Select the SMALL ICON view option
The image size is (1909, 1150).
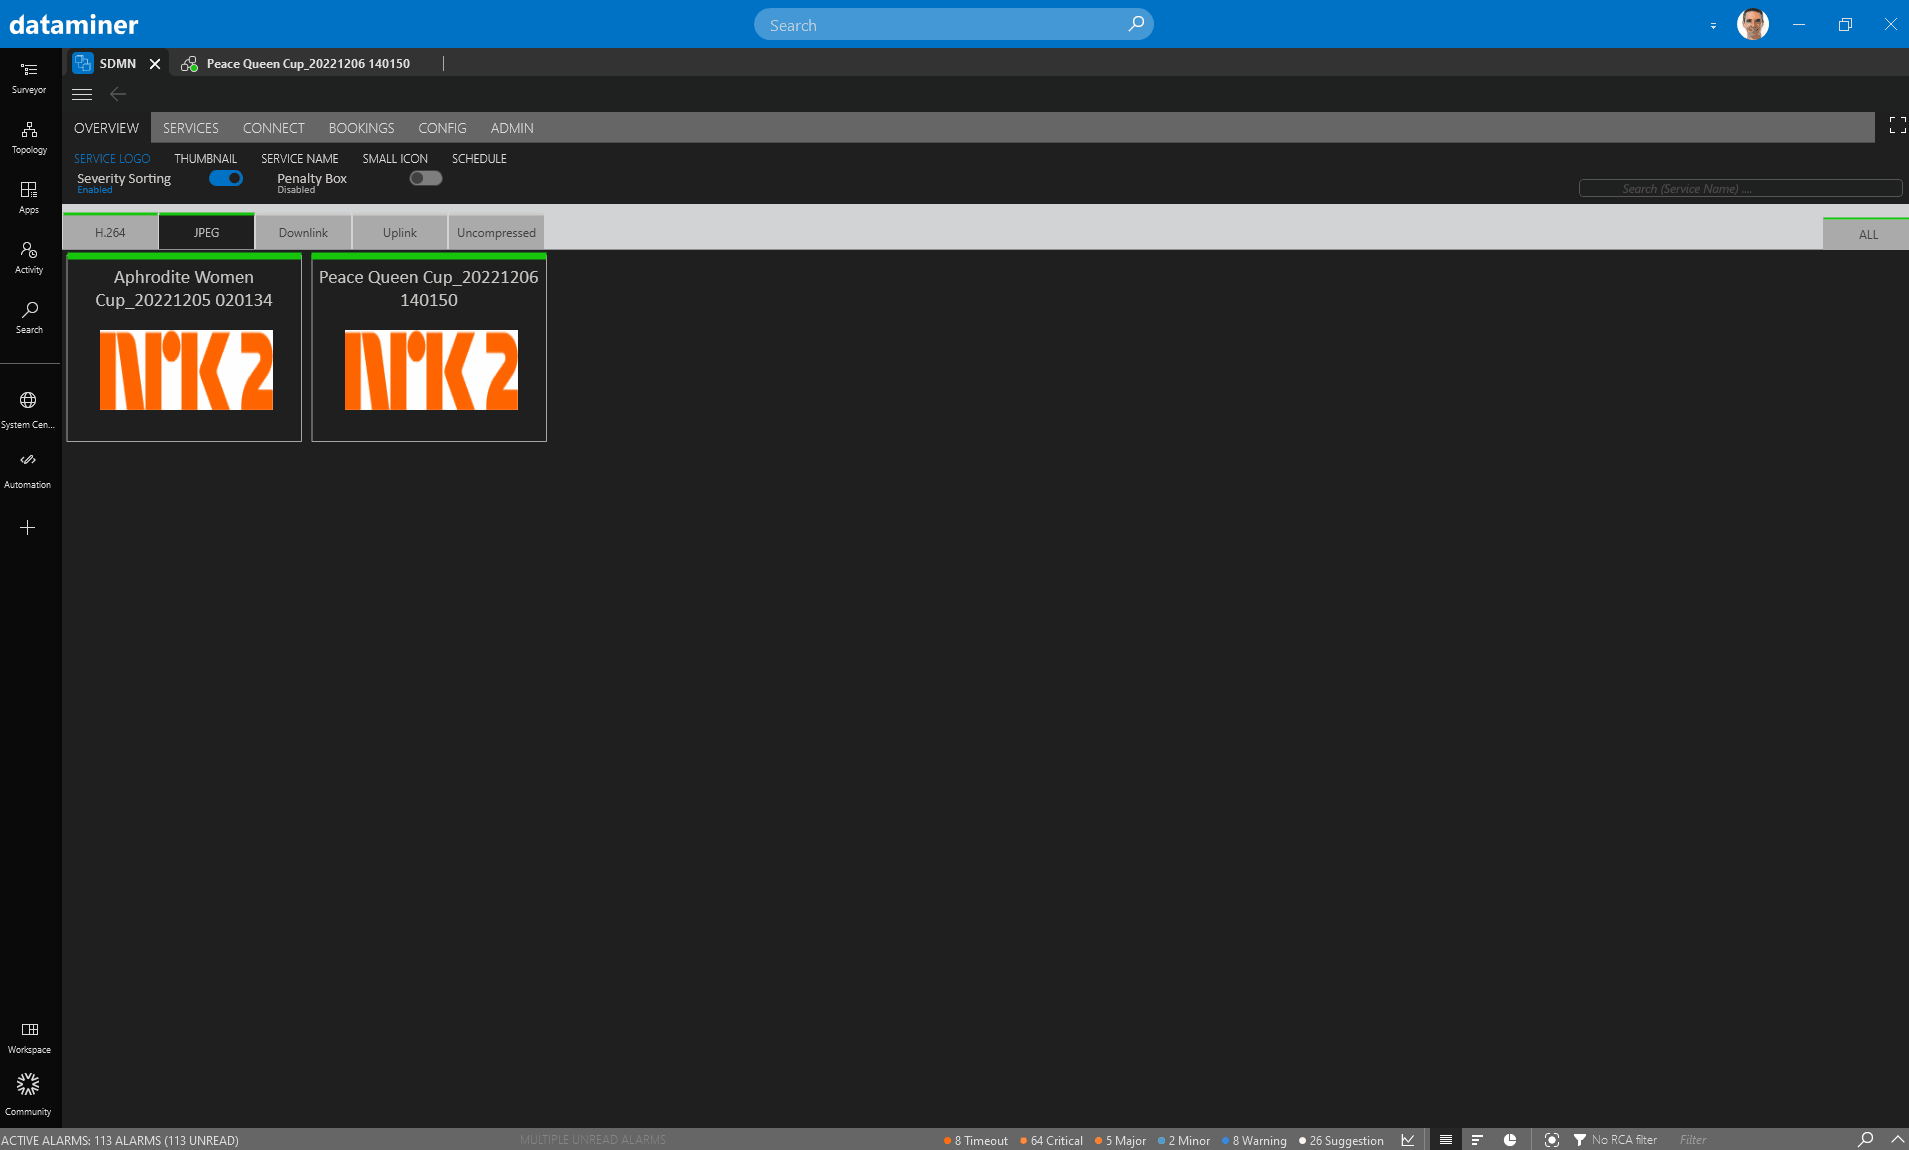coord(395,159)
